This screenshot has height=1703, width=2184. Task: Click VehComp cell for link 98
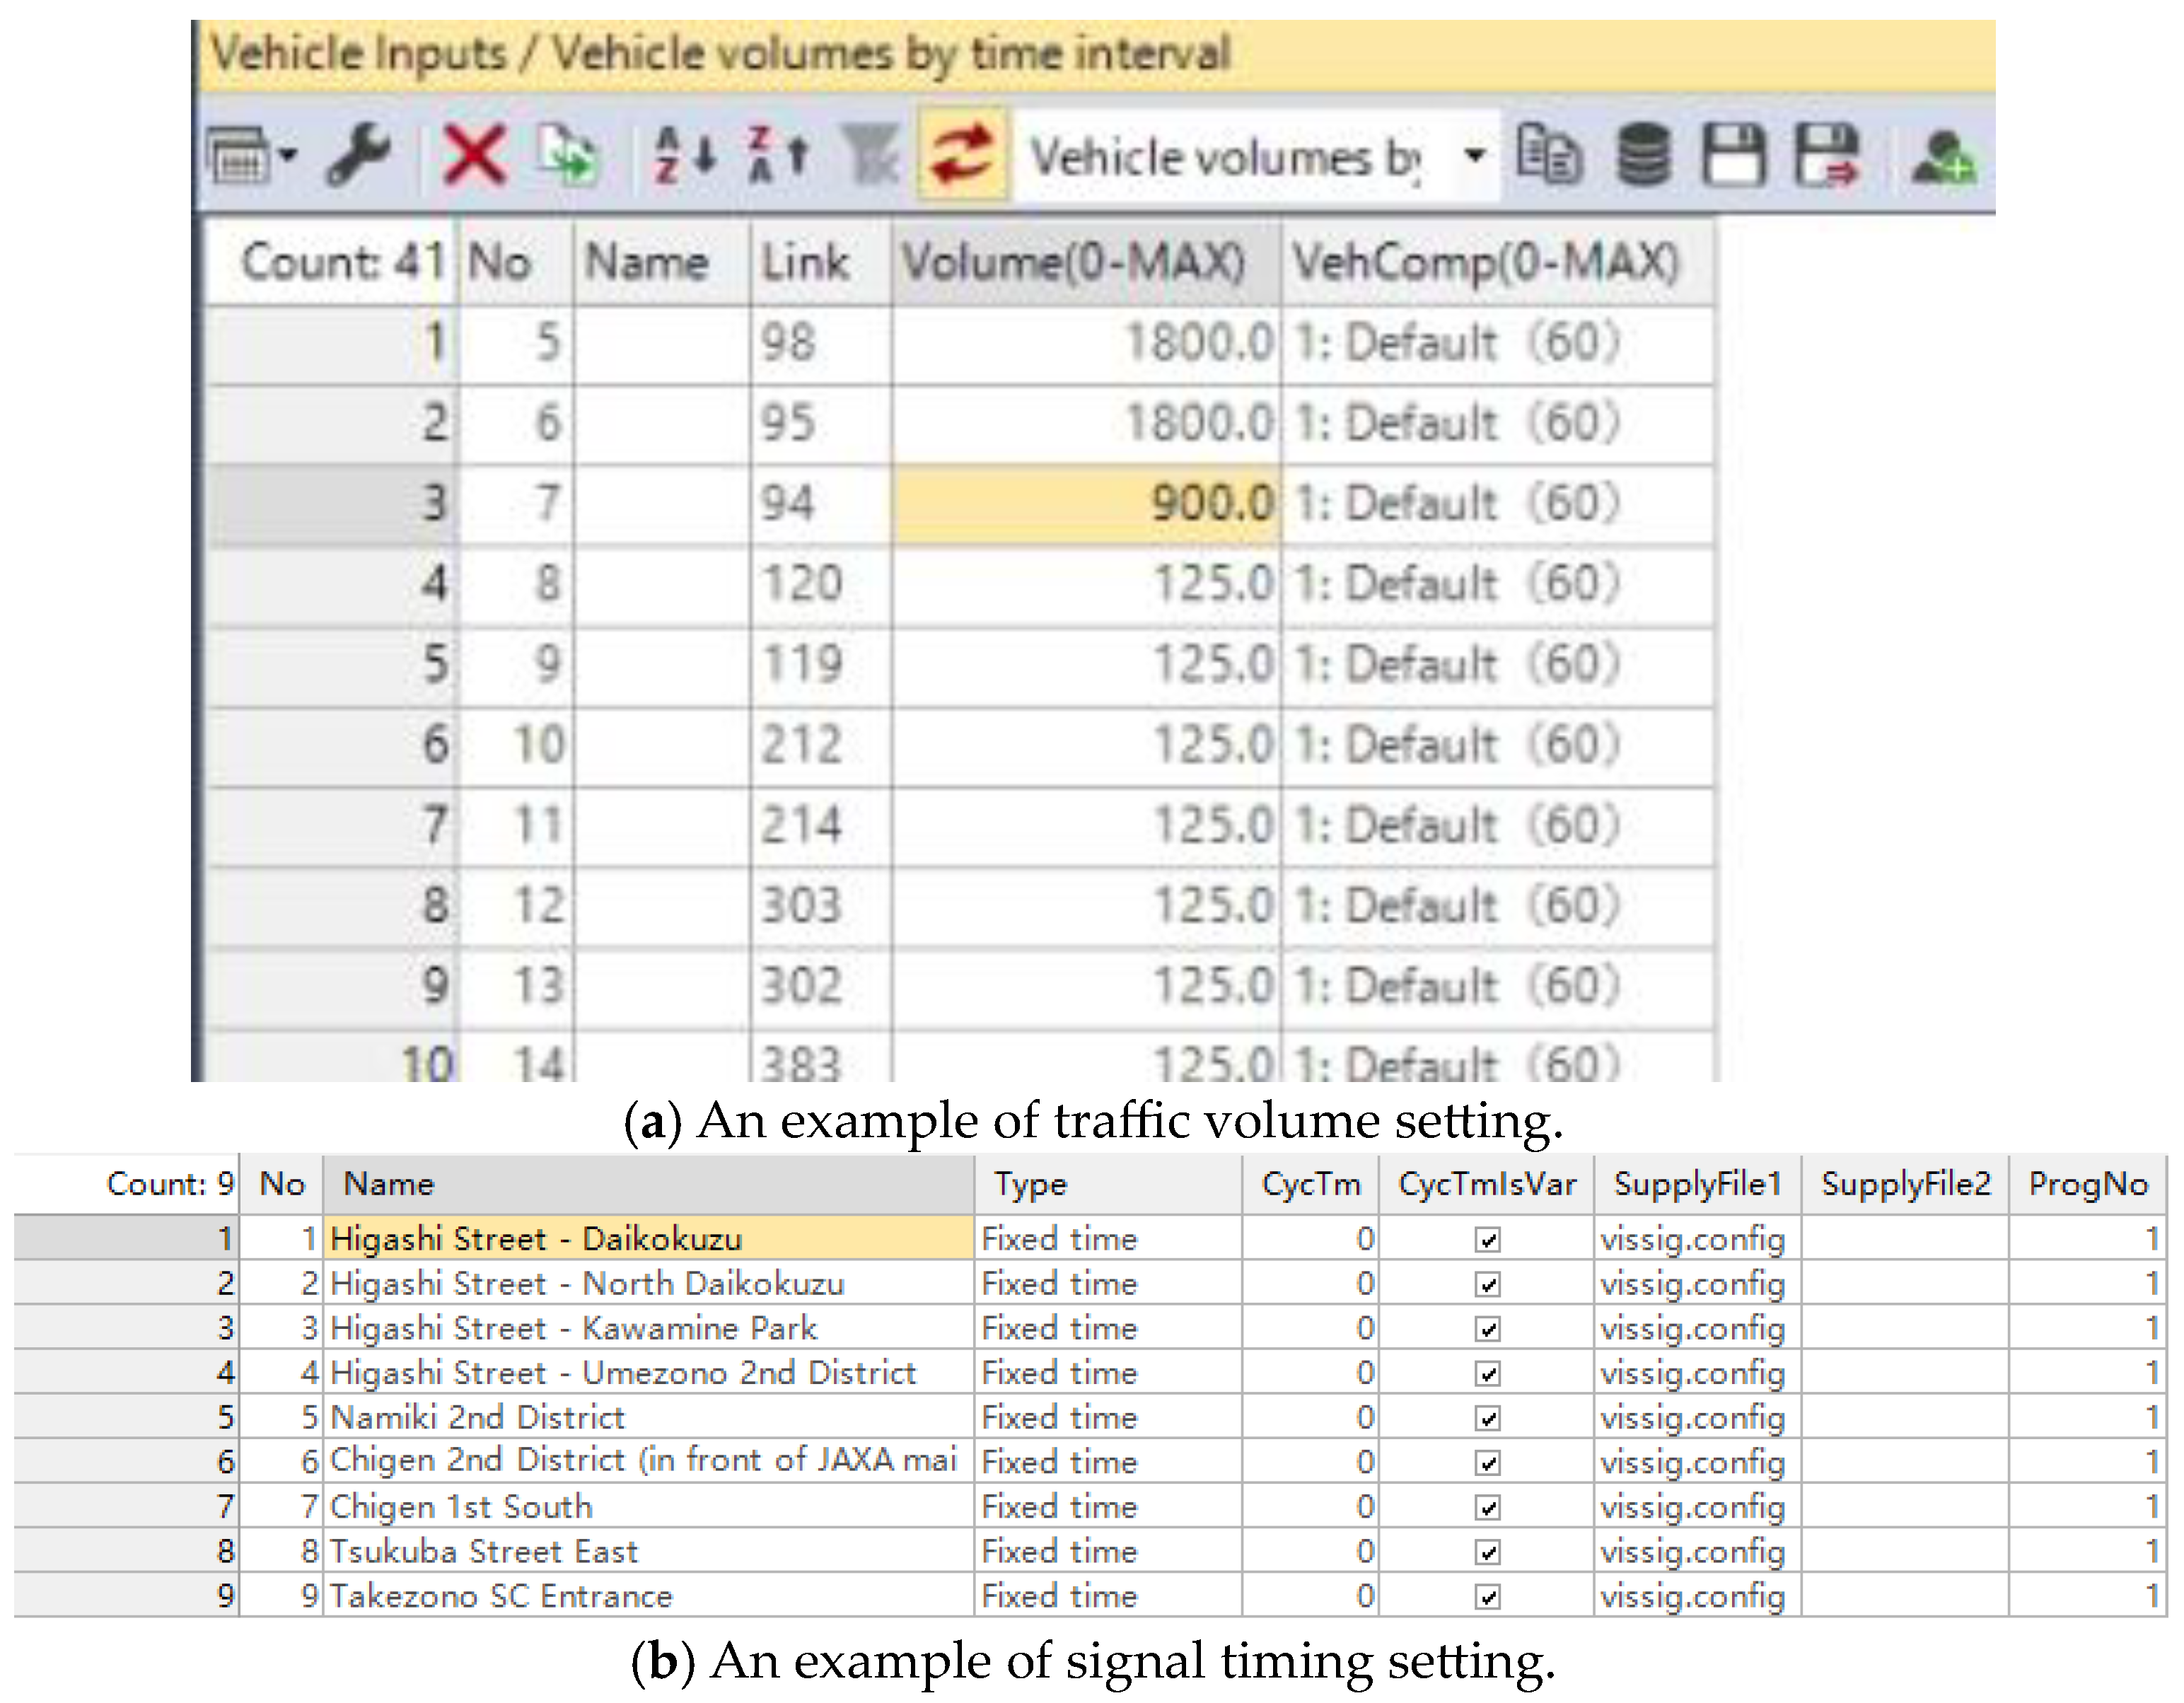pyautogui.click(x=1497, y=344)
